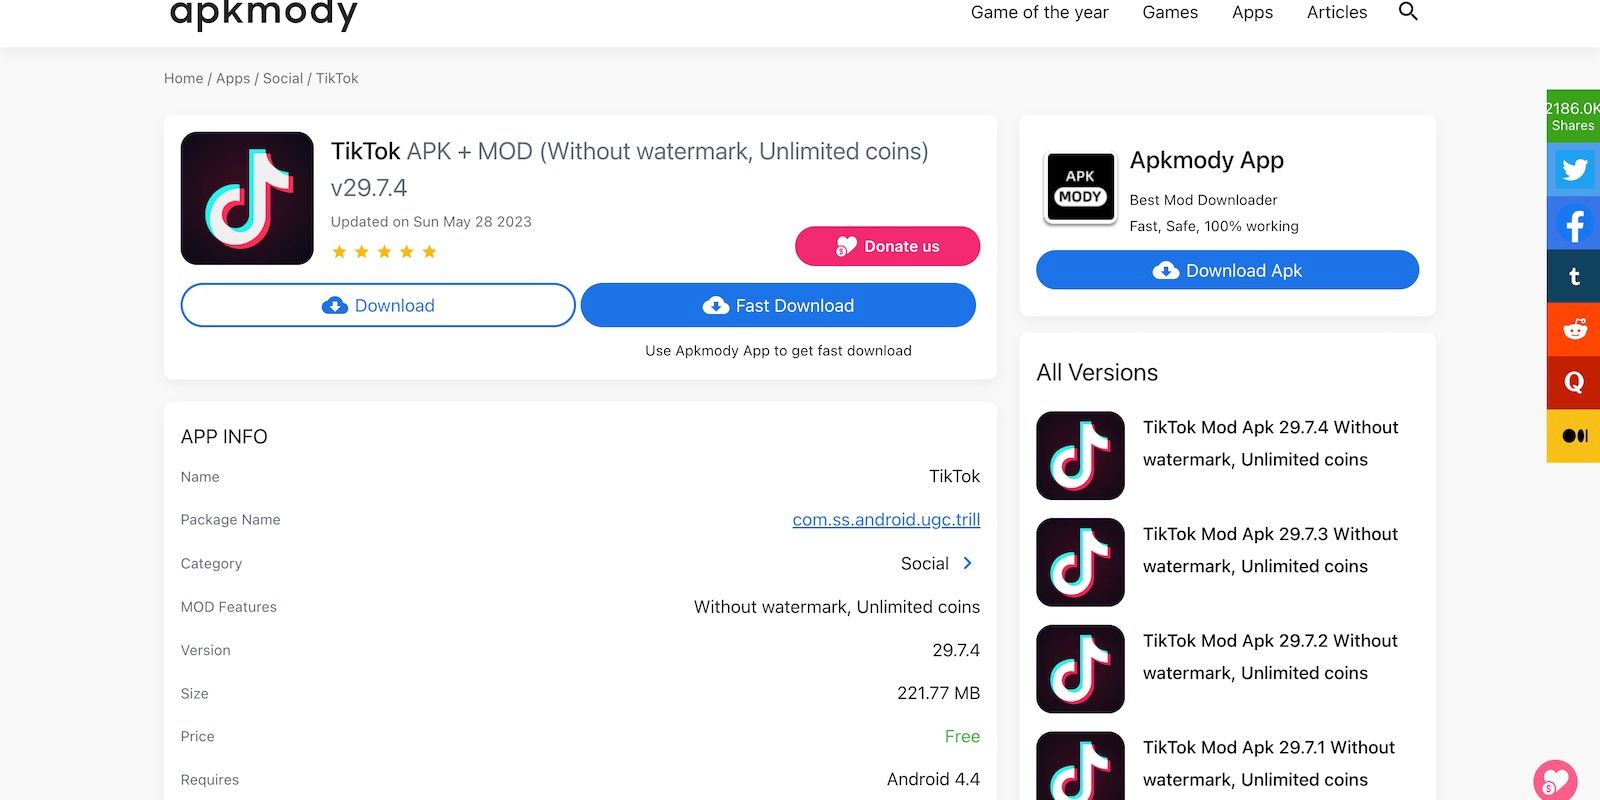The height and width of the screenshot is (800, 1600).
Task: Click the Android 4.4 requirement value
Action: click(x=933, y=779)
